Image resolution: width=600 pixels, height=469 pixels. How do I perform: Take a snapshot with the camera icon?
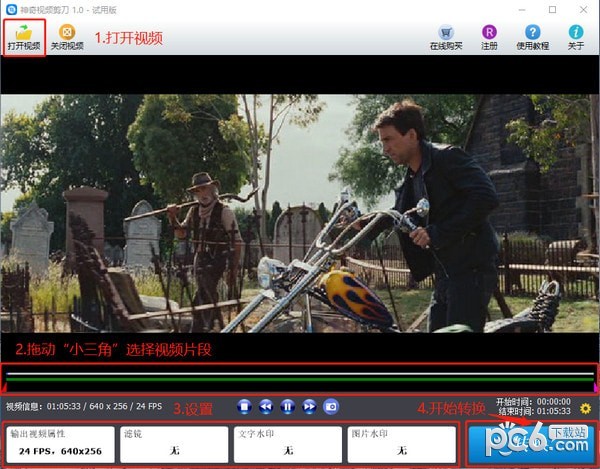(331, 406)
